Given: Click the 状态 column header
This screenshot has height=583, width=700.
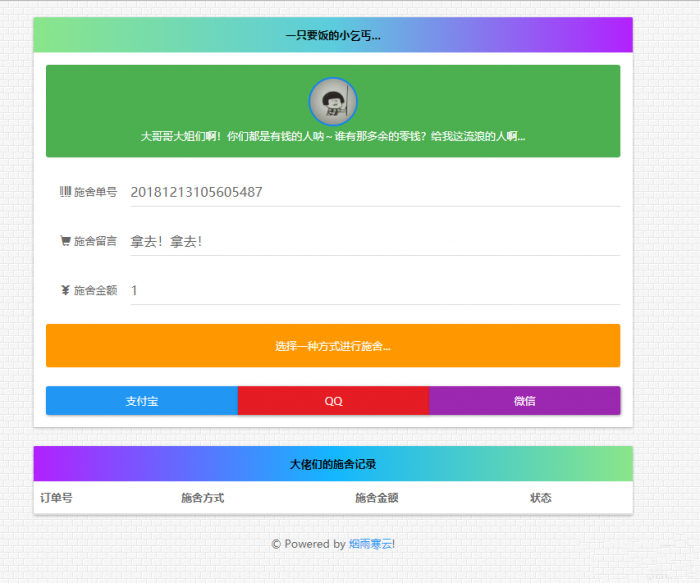Looking at the screenshot, I should 540,498.
